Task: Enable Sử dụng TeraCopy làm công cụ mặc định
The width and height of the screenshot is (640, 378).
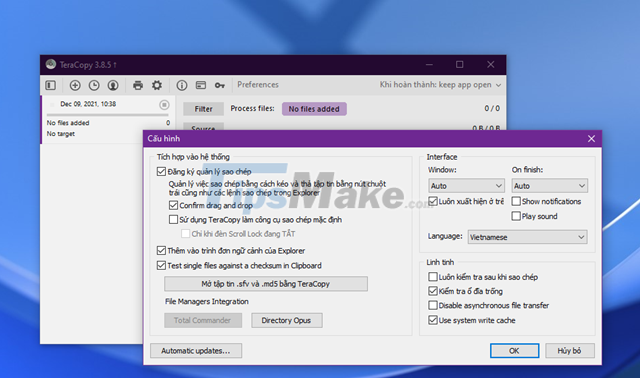Action: click(173, 220)
